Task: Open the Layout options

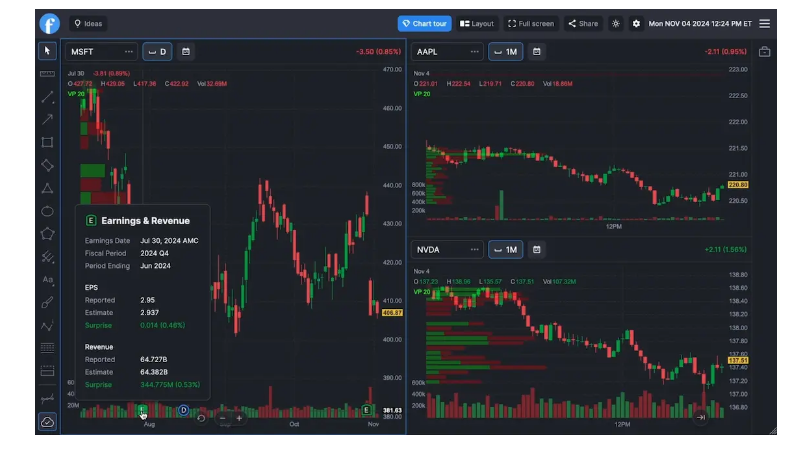Action: pos(477,24)
